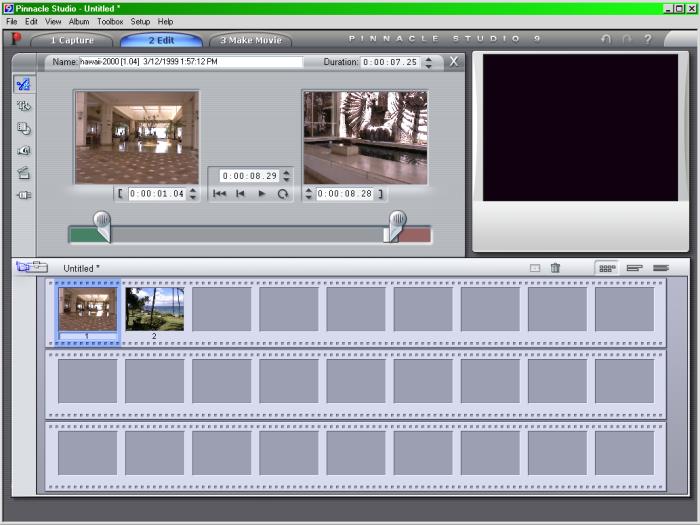Play the trimmed clip

click(262, 194)
